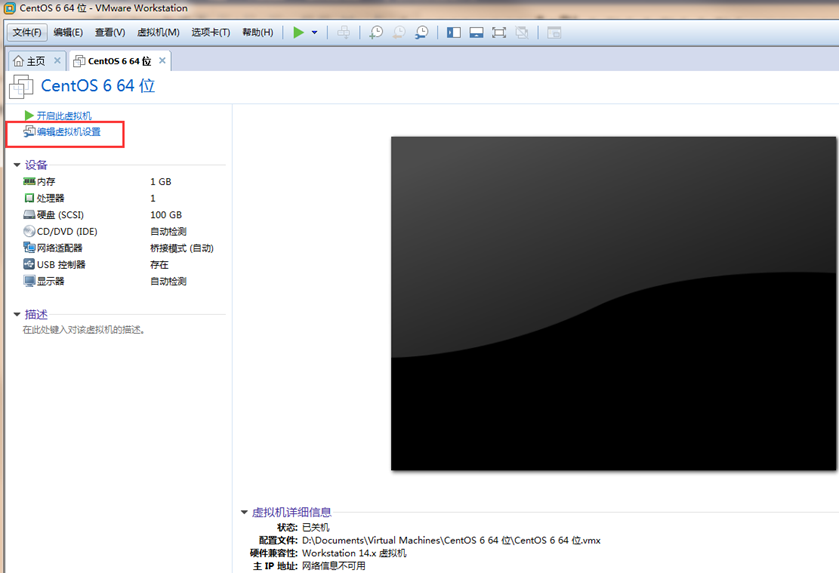The width and height of the screenshot is (839, 573).
Task: Click the green power-on play toolbar icon
Action: [299, 33]
